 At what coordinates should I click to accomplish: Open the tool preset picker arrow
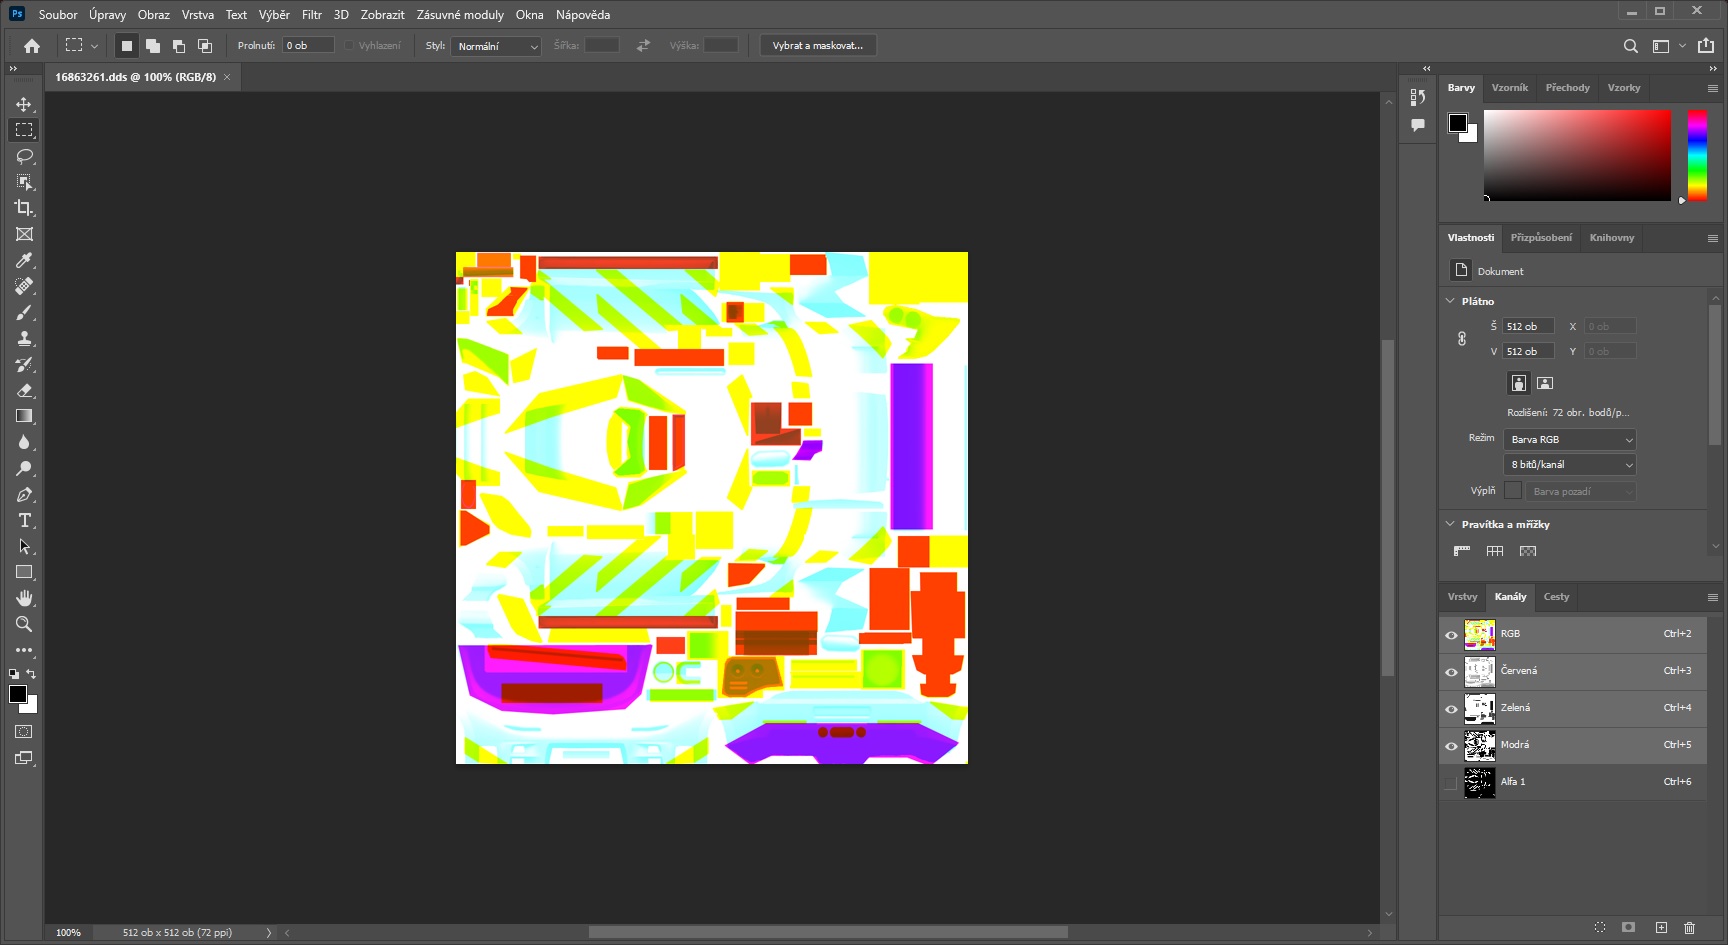(94, 46)
